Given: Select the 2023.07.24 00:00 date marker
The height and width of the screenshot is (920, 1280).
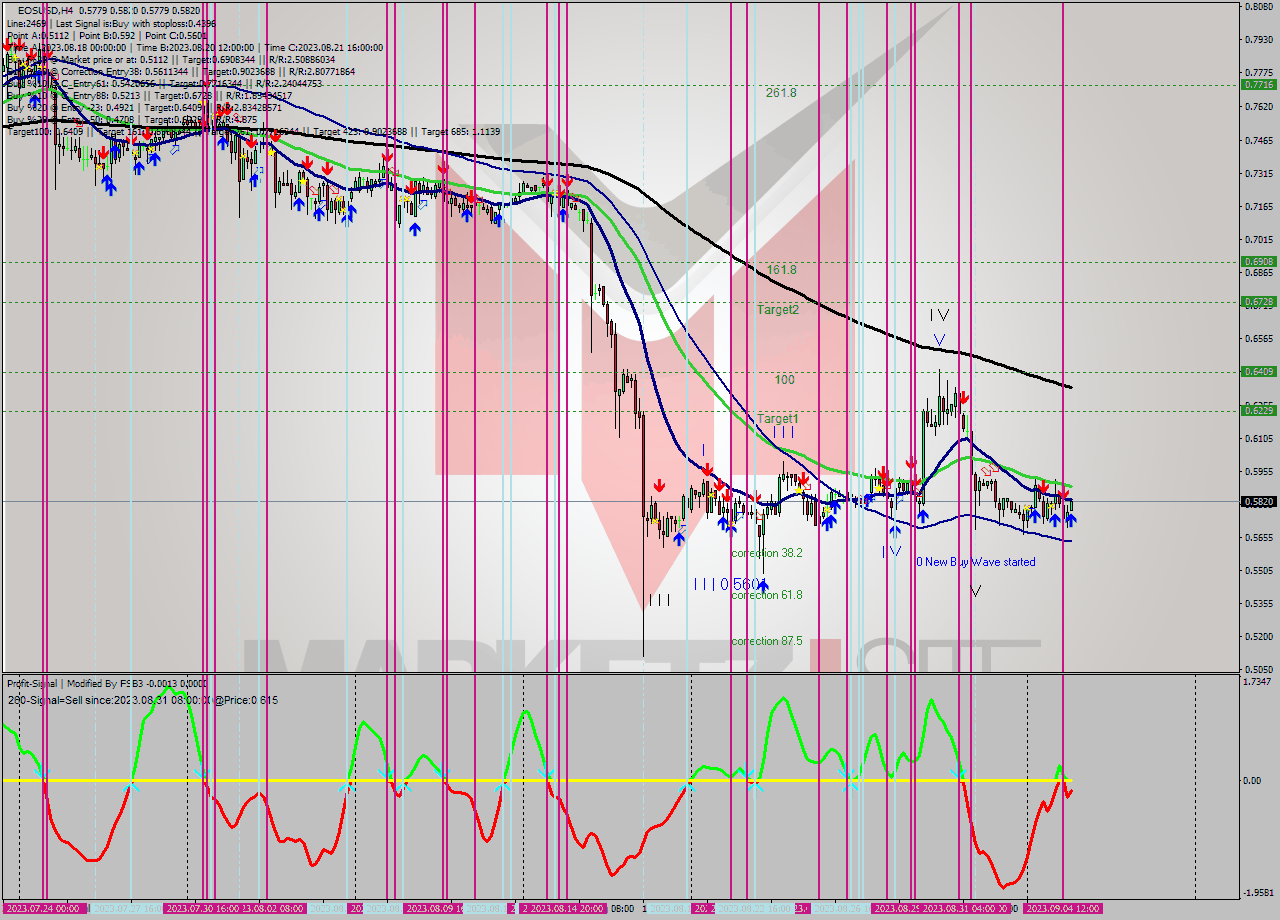Looking at the screenshot, I should point(44,908).
